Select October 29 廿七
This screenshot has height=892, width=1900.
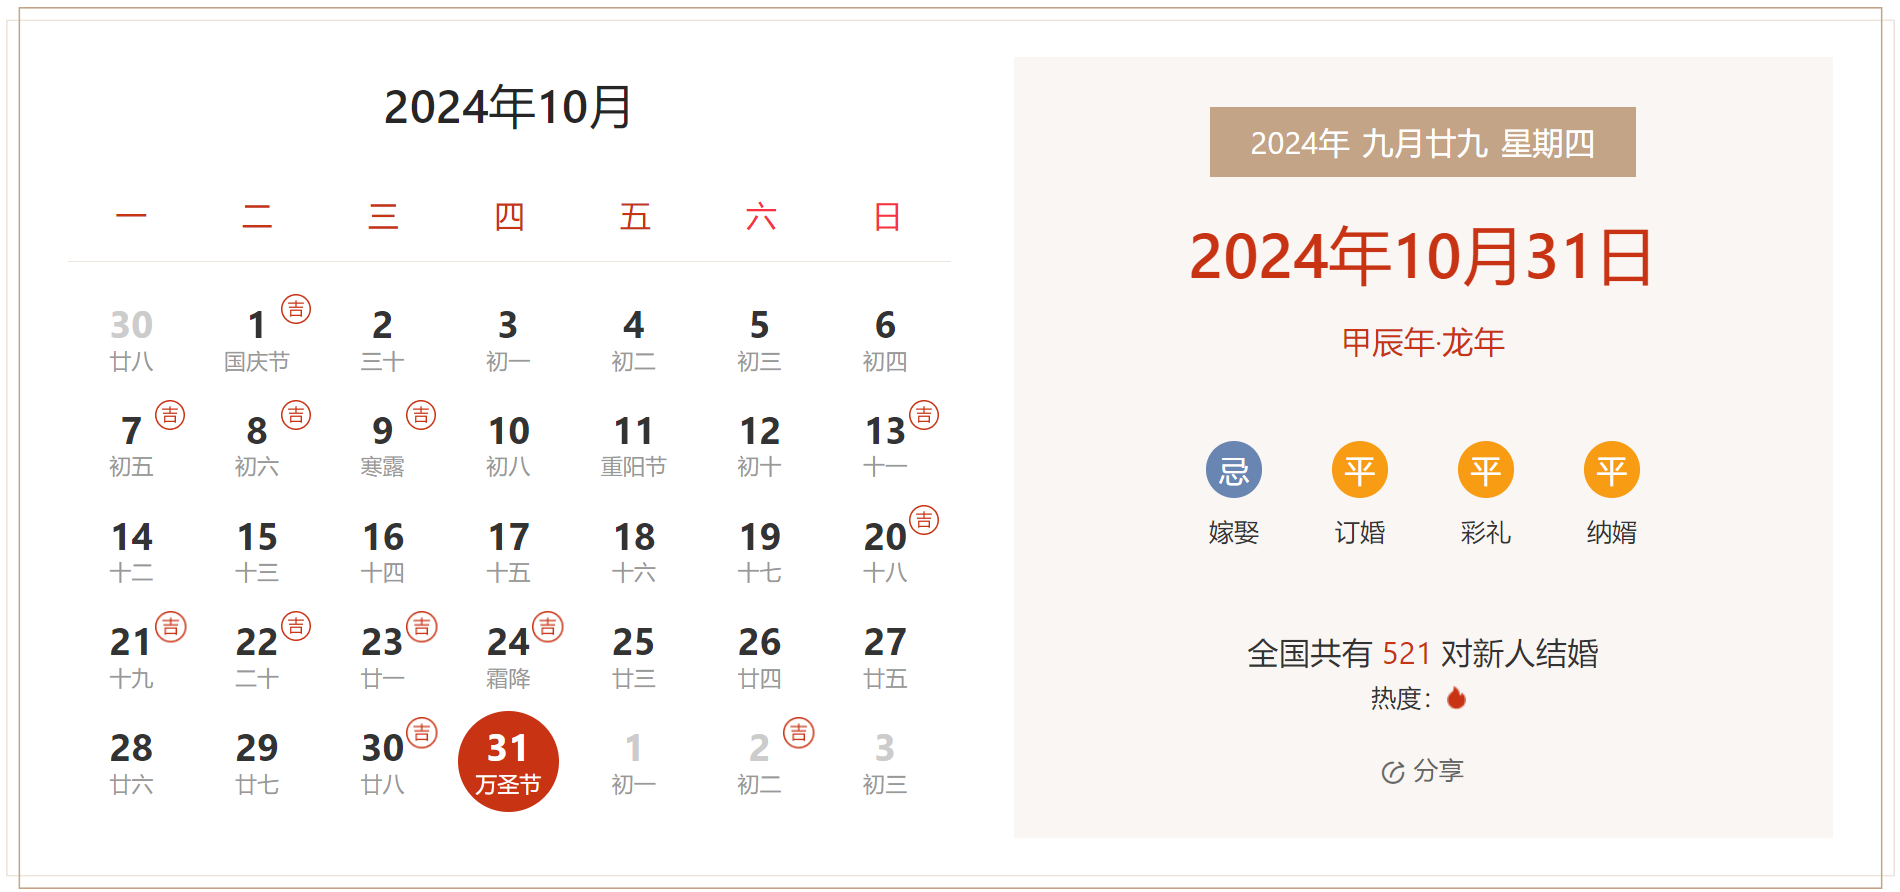[x=257, y=763]
